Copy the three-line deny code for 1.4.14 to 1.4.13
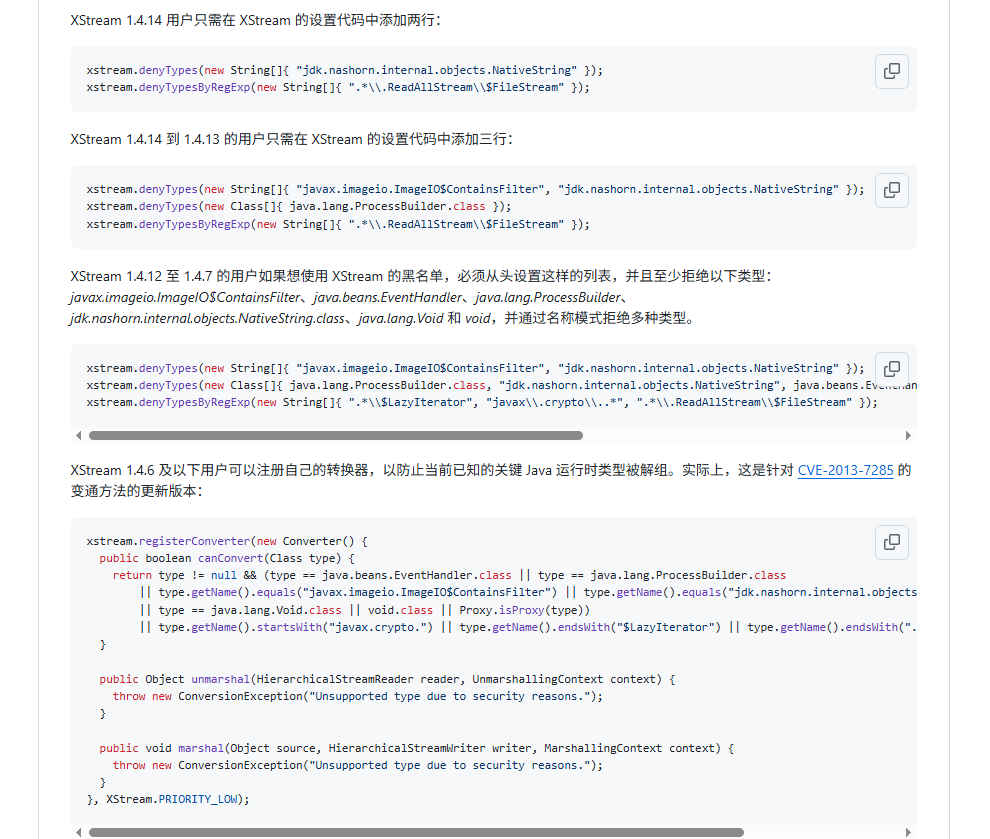This screenshot has width=990, height=839. click(x=892, y=190)
